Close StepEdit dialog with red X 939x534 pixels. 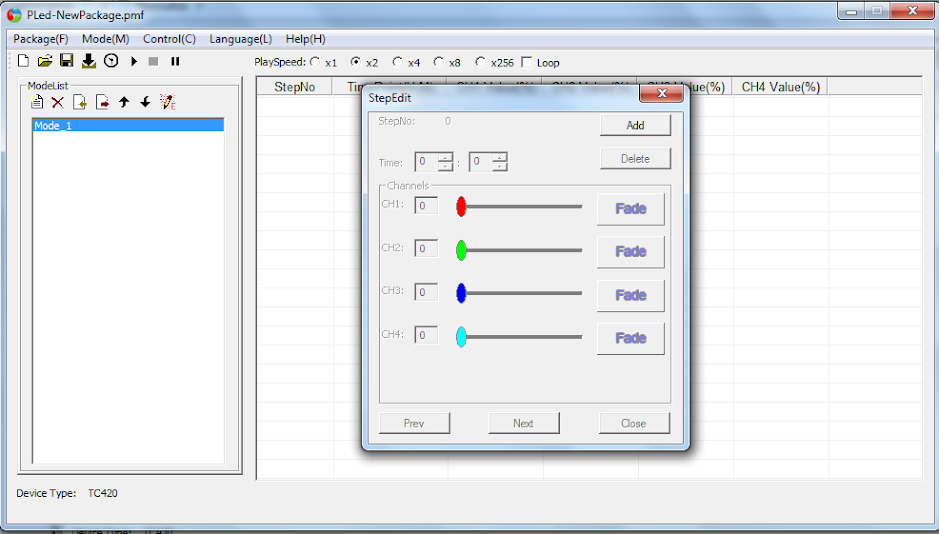click(x=662, y=93)
